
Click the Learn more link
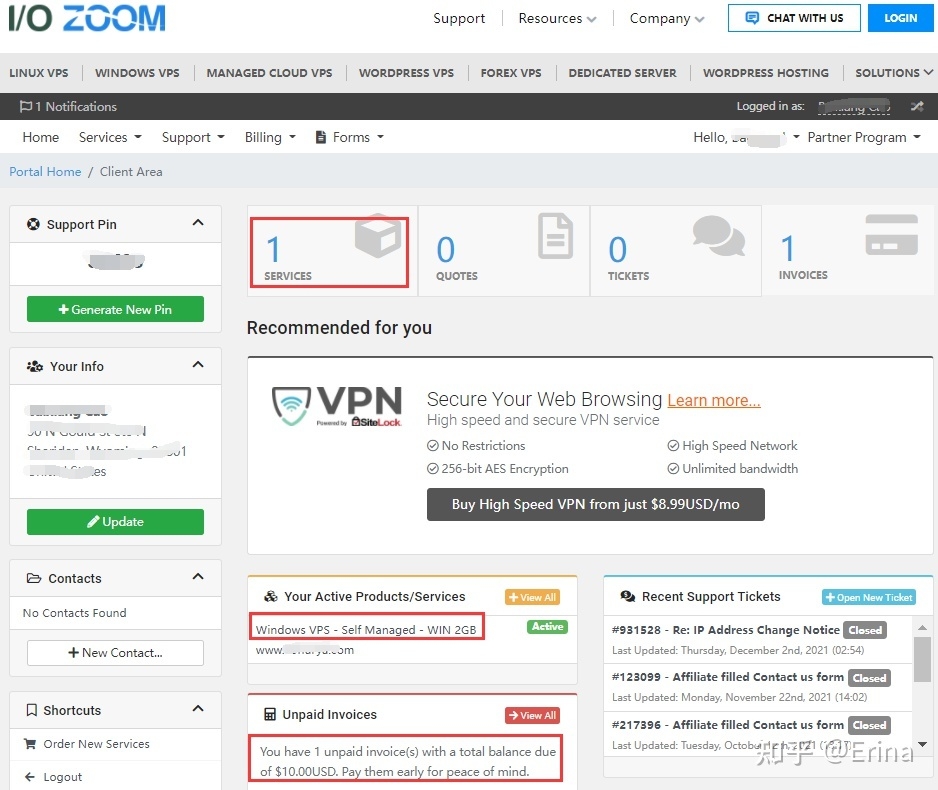pos(714,400)
